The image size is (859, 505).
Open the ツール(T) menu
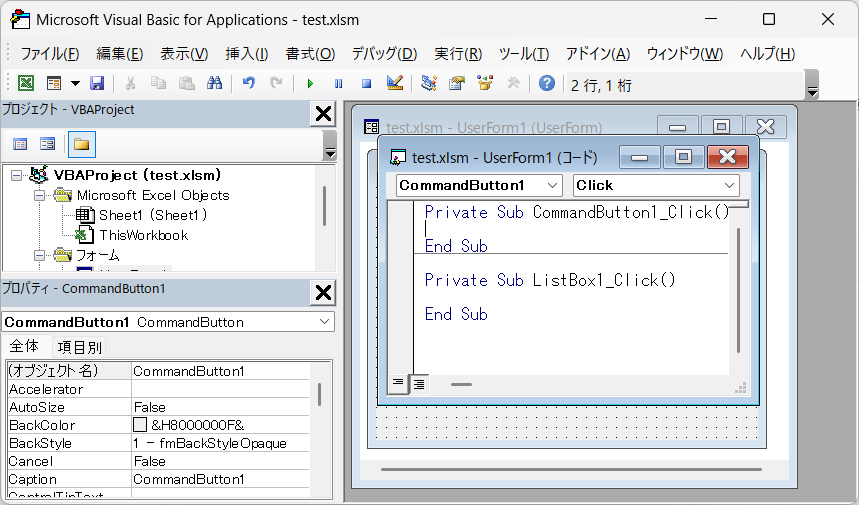point(524,54)
